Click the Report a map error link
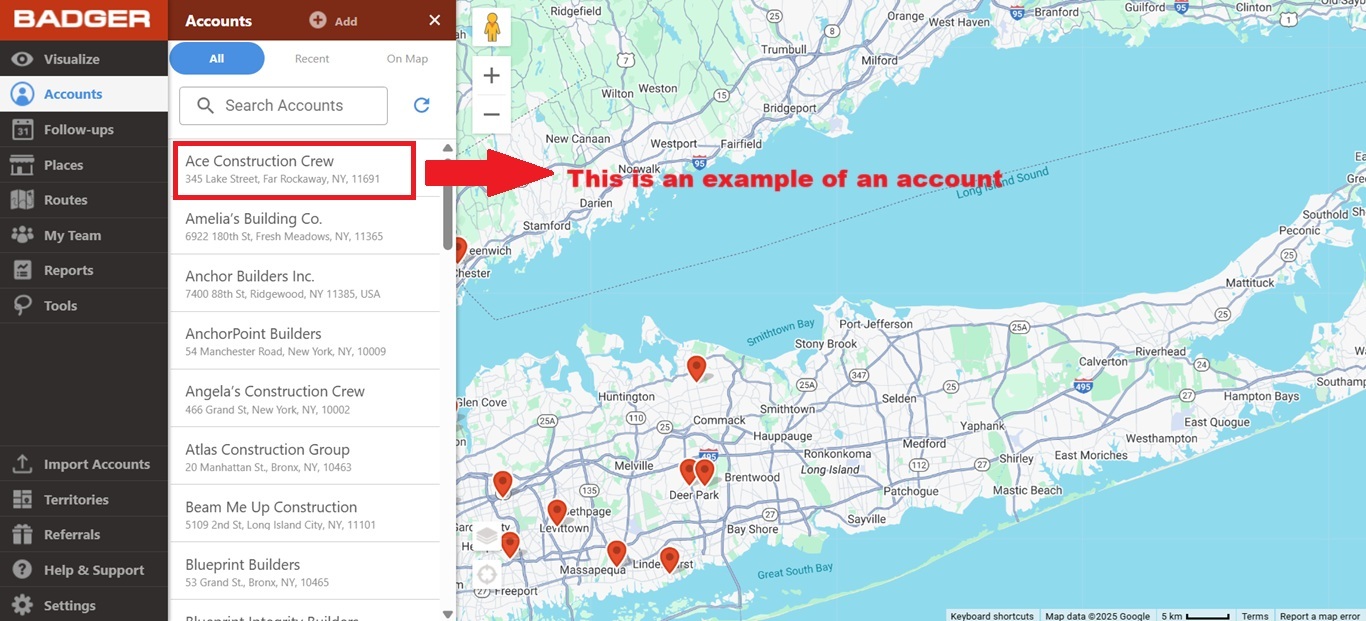Screen dimensions: 1366x621 point(1320,616)
